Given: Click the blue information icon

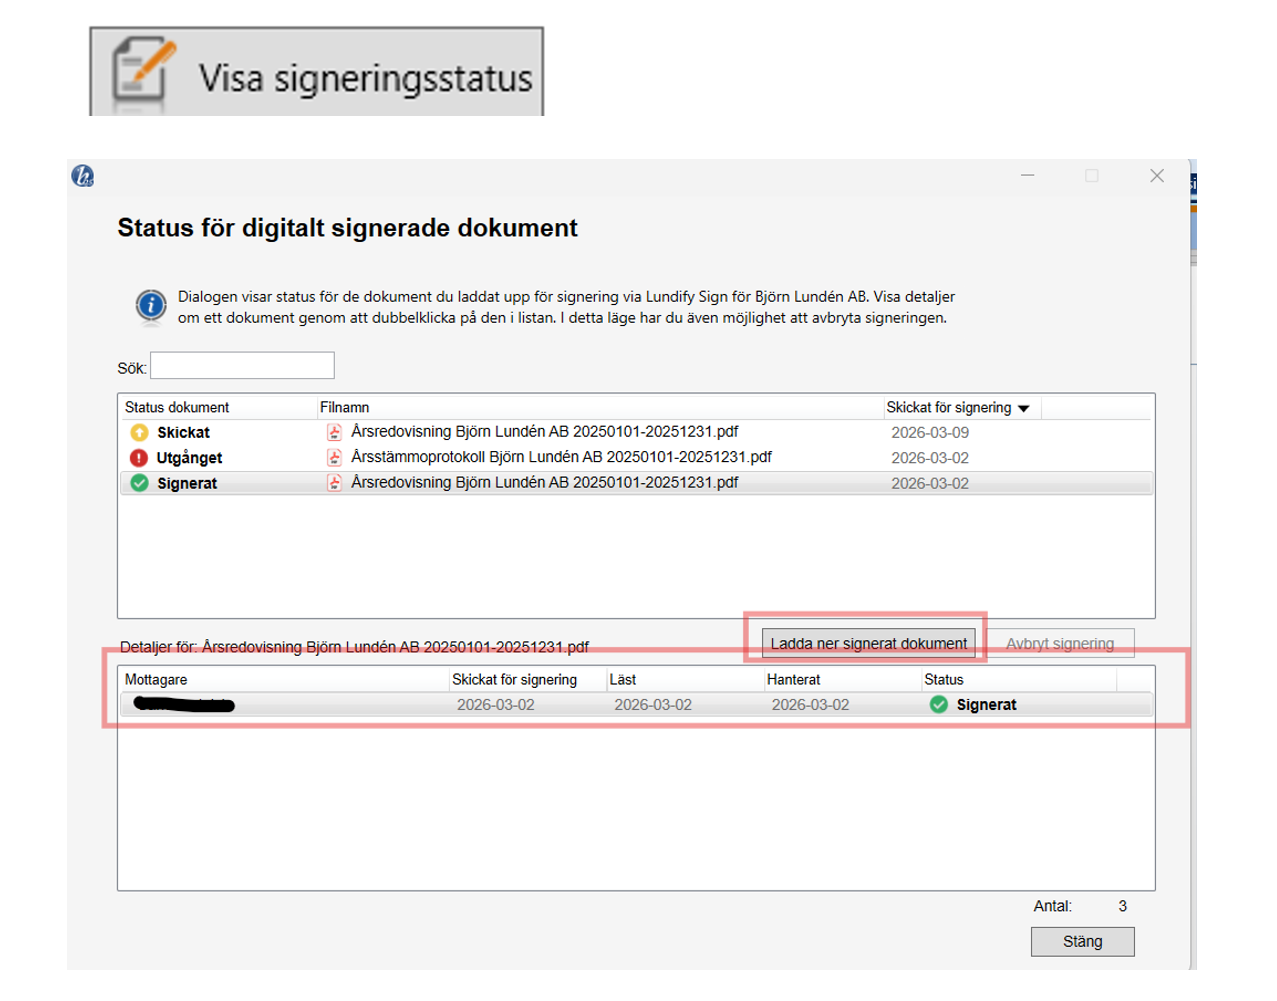Looking at the screenshot, I should point(151,305).
